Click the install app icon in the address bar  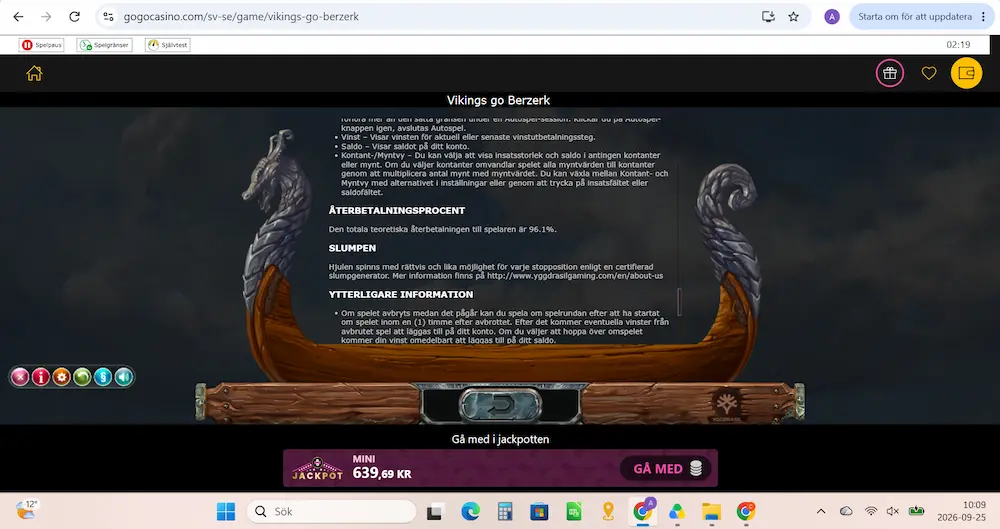click(x=768, y=17)
